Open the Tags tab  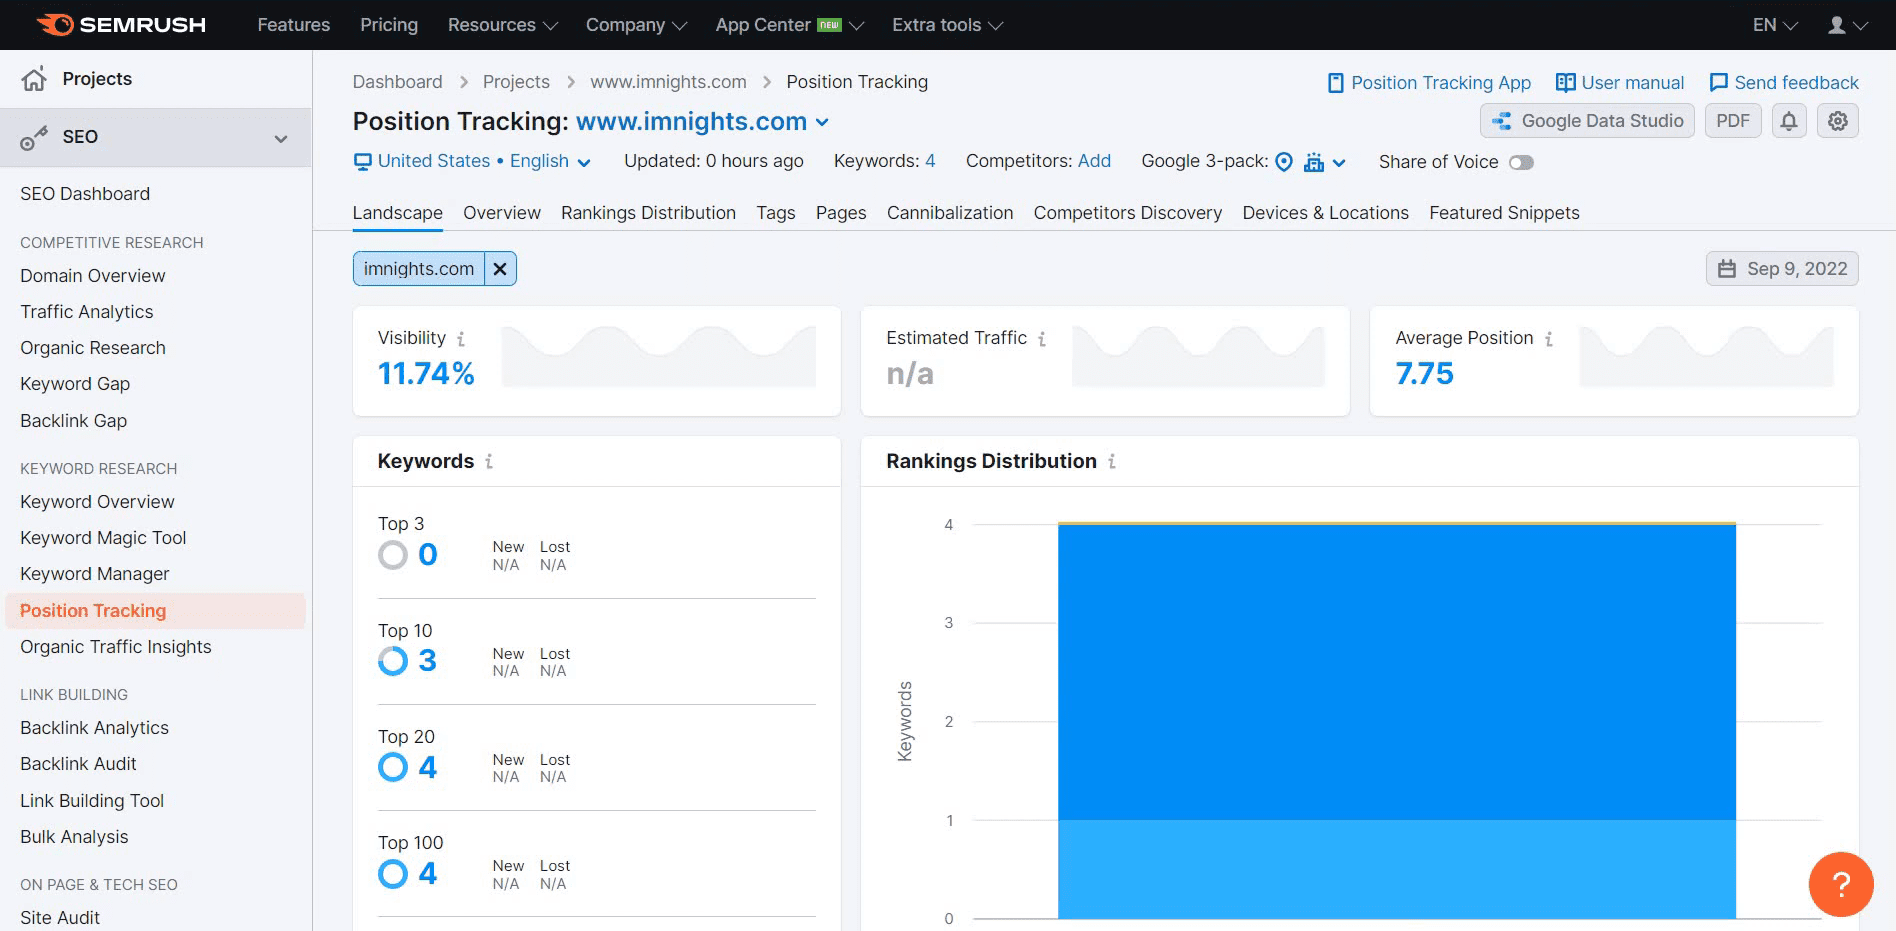pos(776,213)
